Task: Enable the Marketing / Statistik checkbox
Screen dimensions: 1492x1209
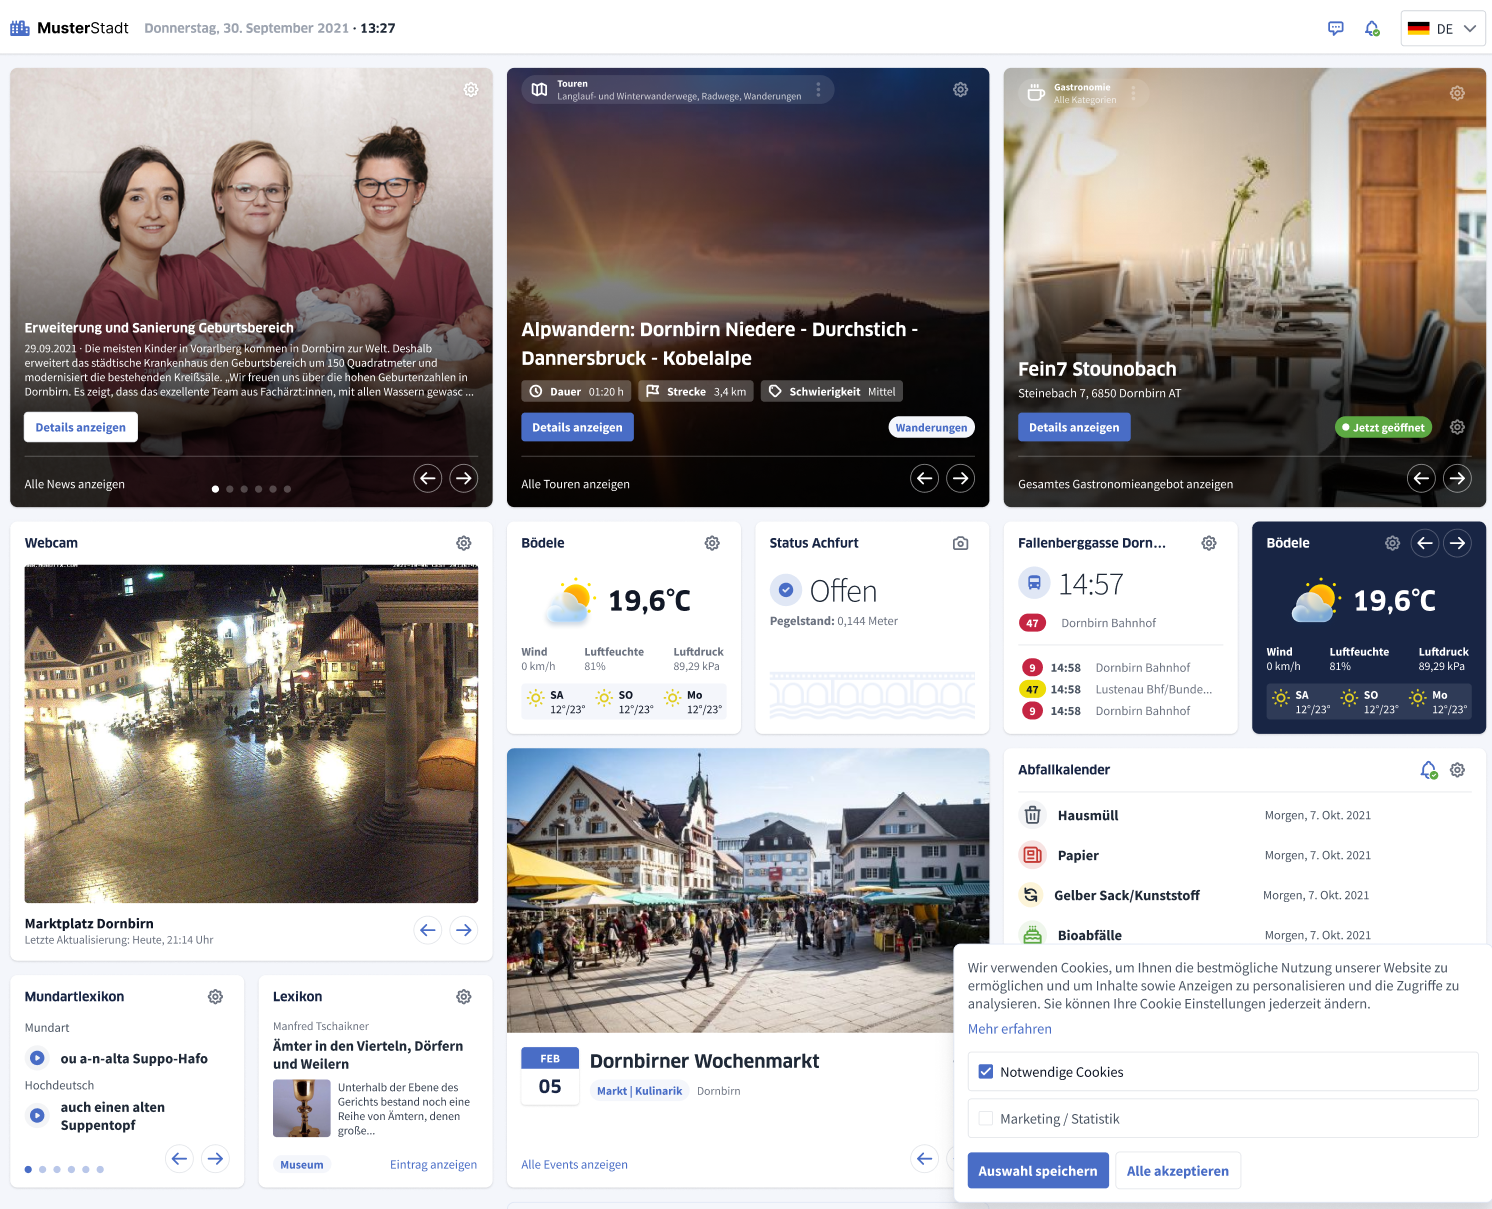Action: [x=986, y=1119]
